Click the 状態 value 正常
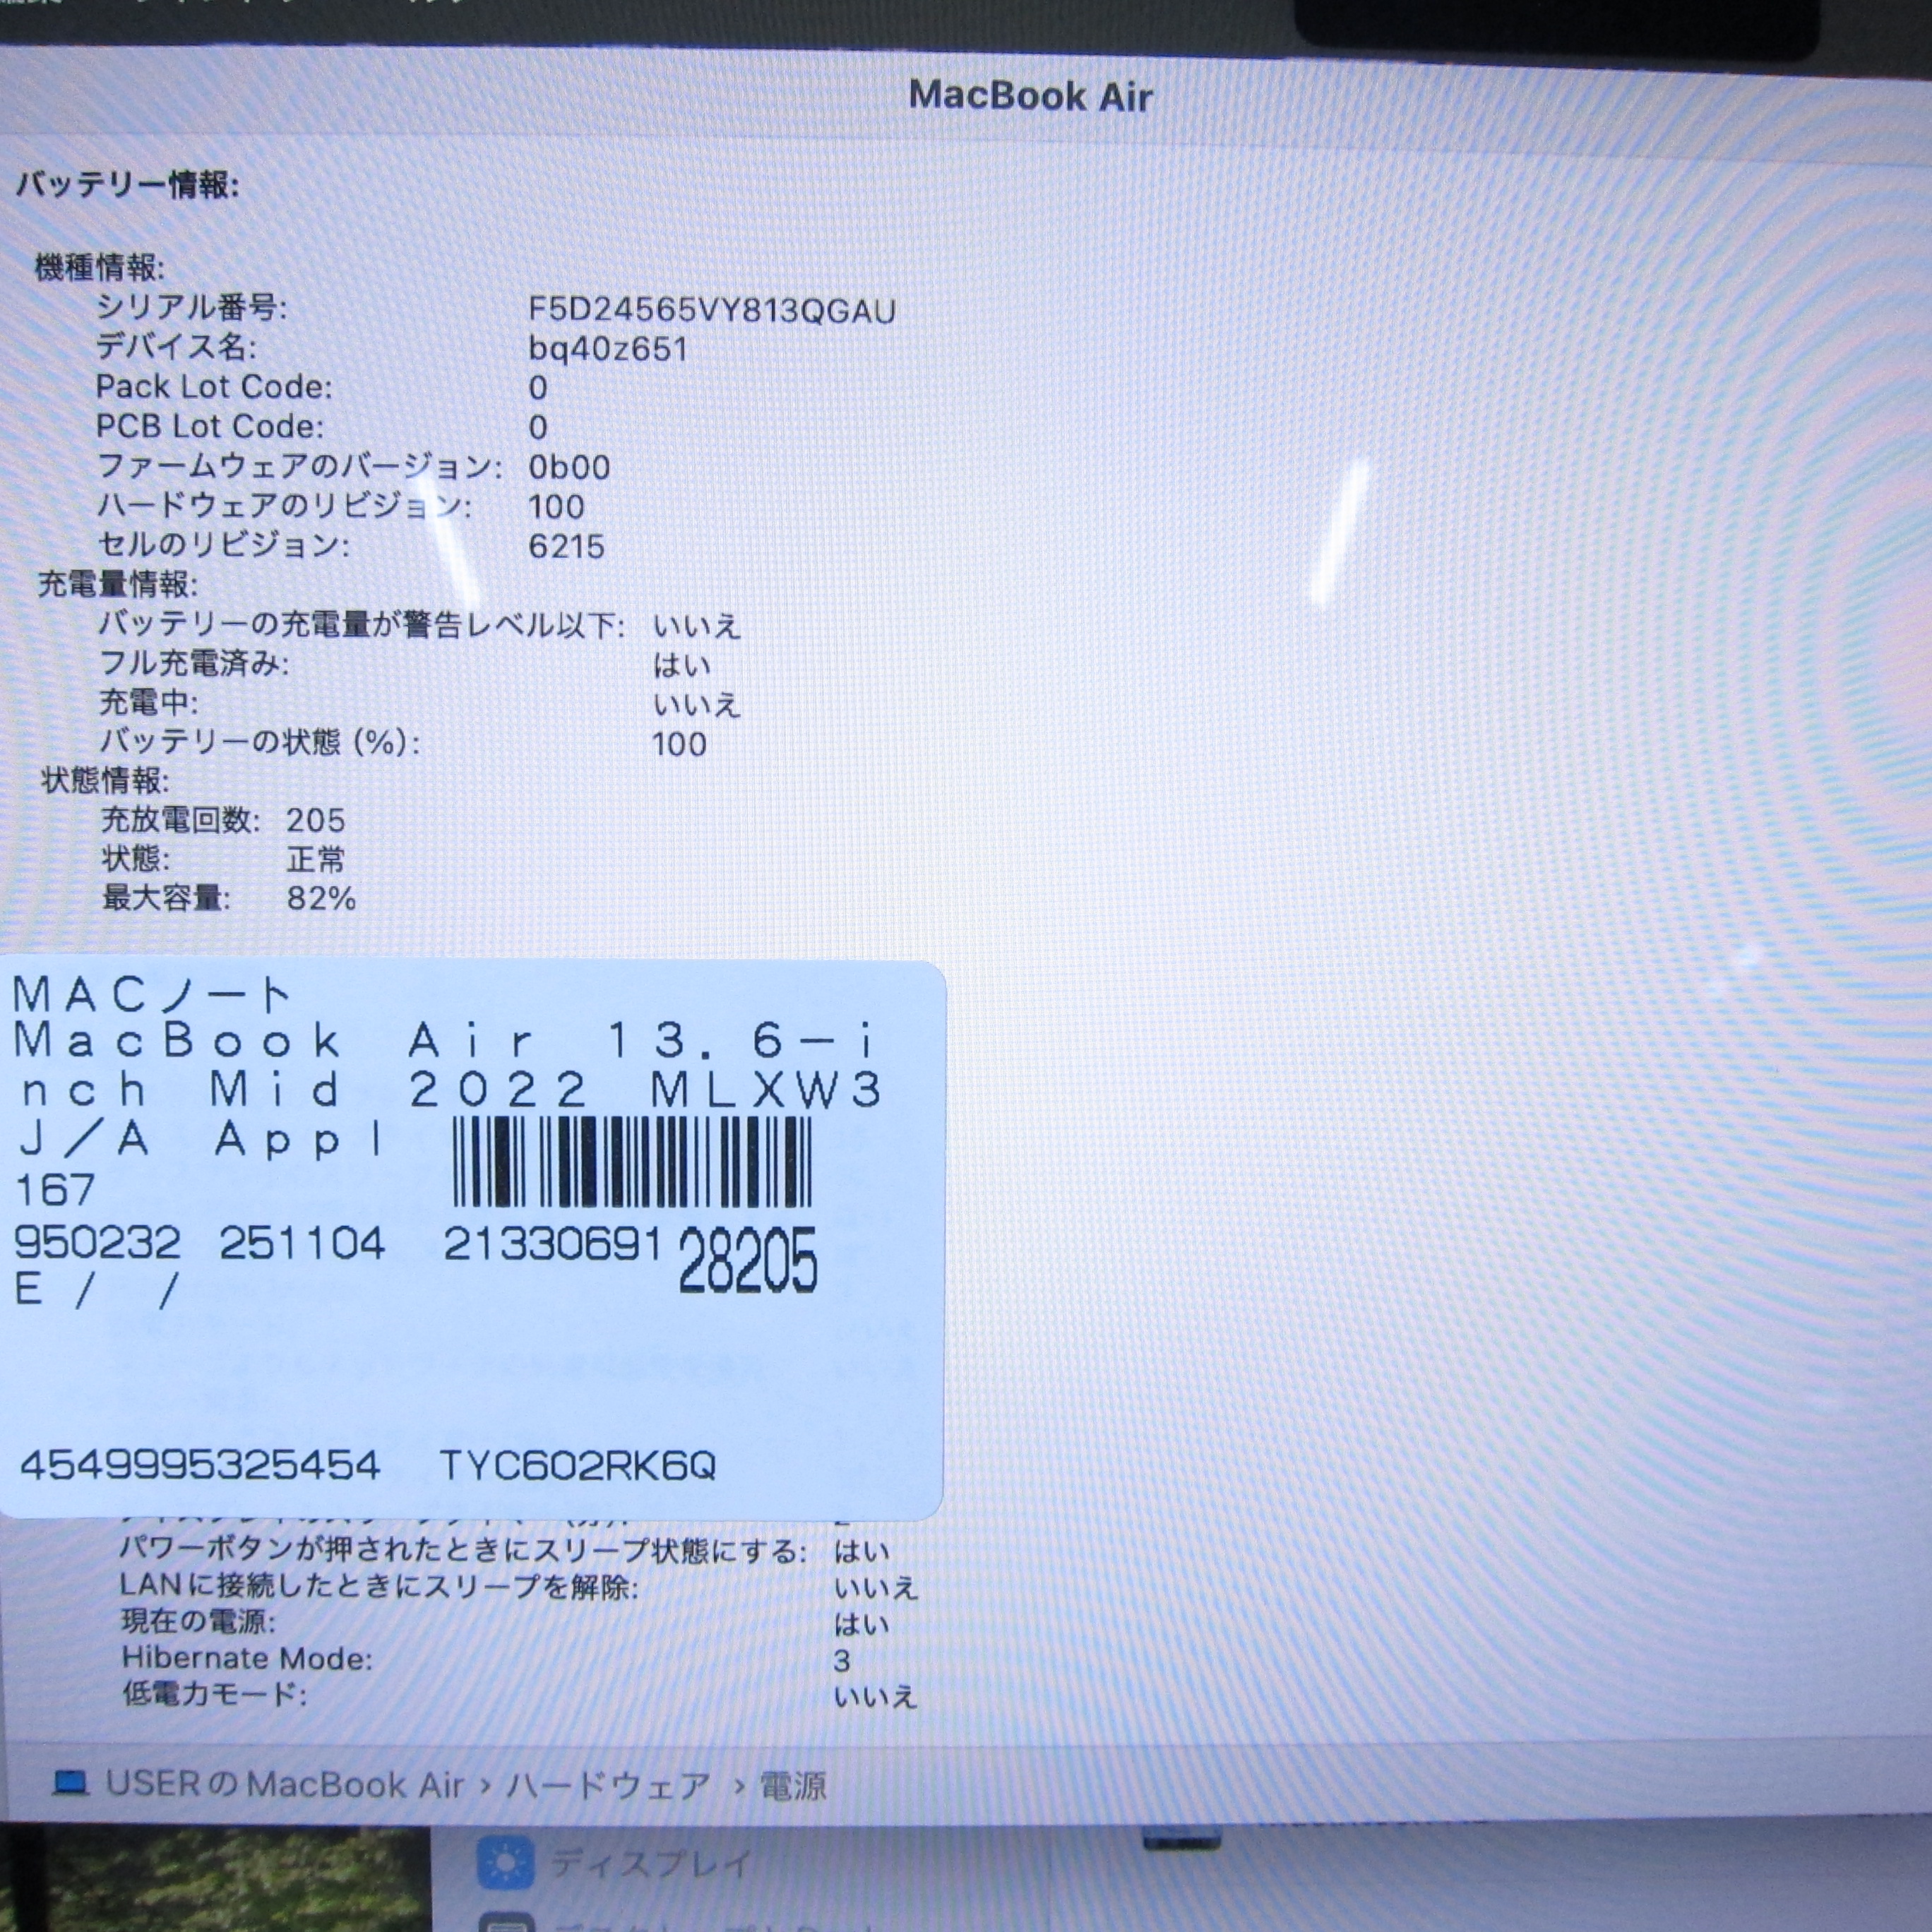Viewport: 1932px width, 1932px height. (x=315, y=860)
